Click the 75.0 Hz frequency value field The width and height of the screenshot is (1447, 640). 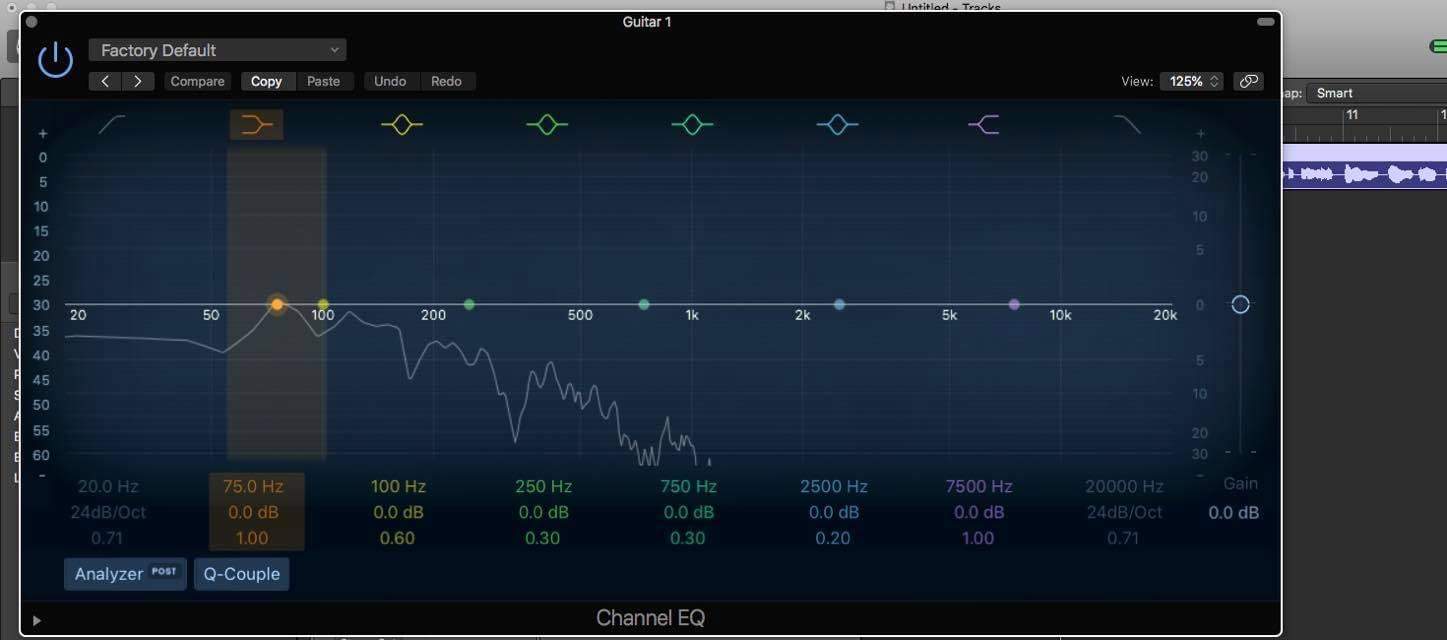[x=253, y=487]
